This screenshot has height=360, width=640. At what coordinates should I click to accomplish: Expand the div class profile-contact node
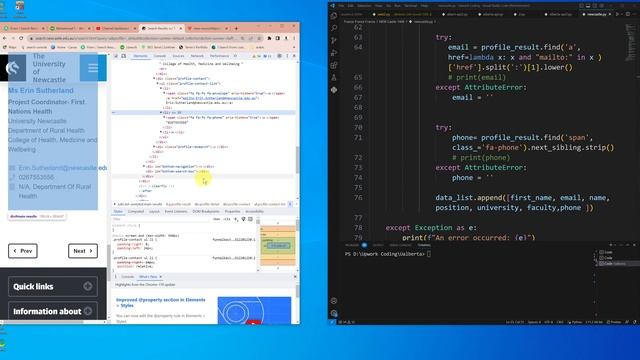tap(154, 78)
